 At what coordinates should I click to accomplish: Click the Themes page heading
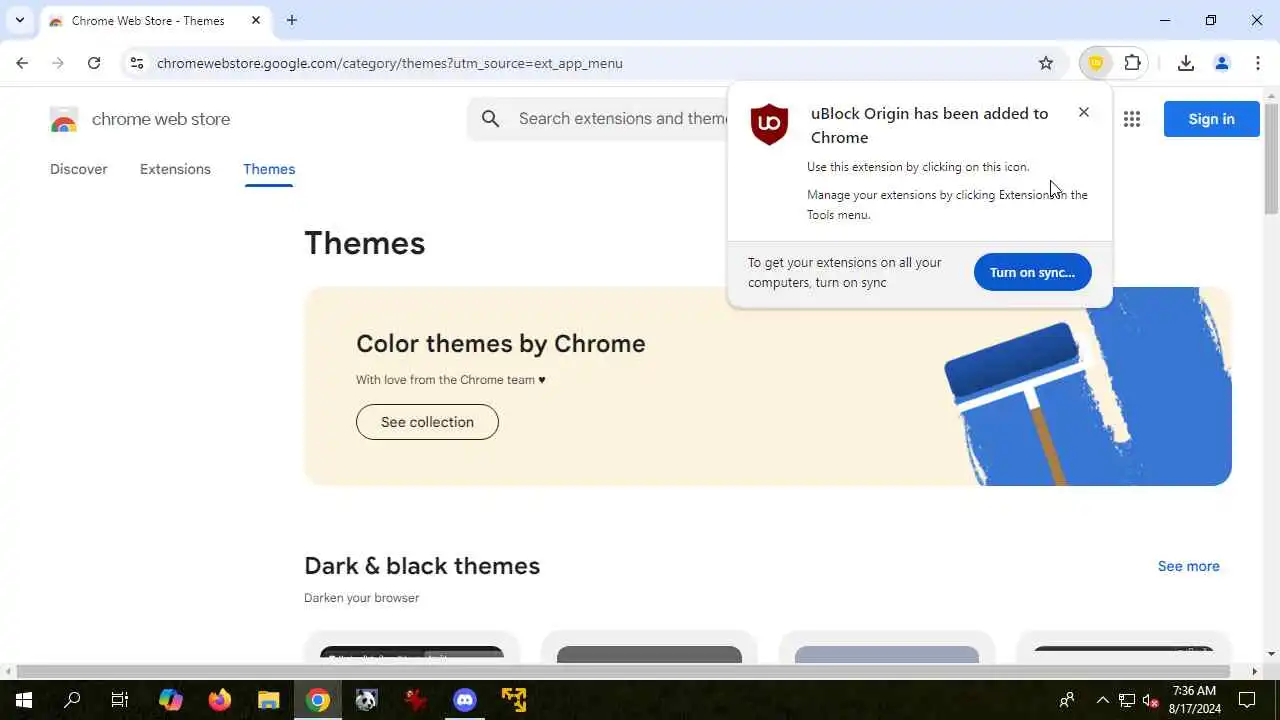click(x=365, y=244)
